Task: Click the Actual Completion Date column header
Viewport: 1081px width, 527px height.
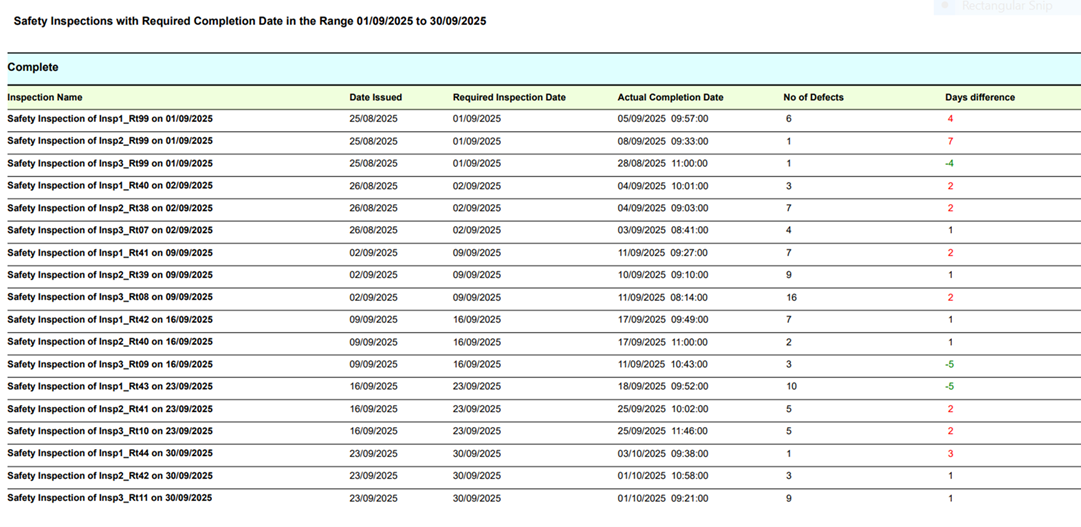Action: point(670,98)
